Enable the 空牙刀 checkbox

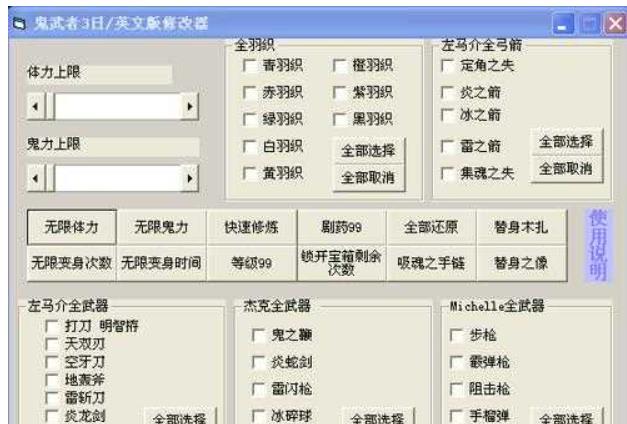52,362
